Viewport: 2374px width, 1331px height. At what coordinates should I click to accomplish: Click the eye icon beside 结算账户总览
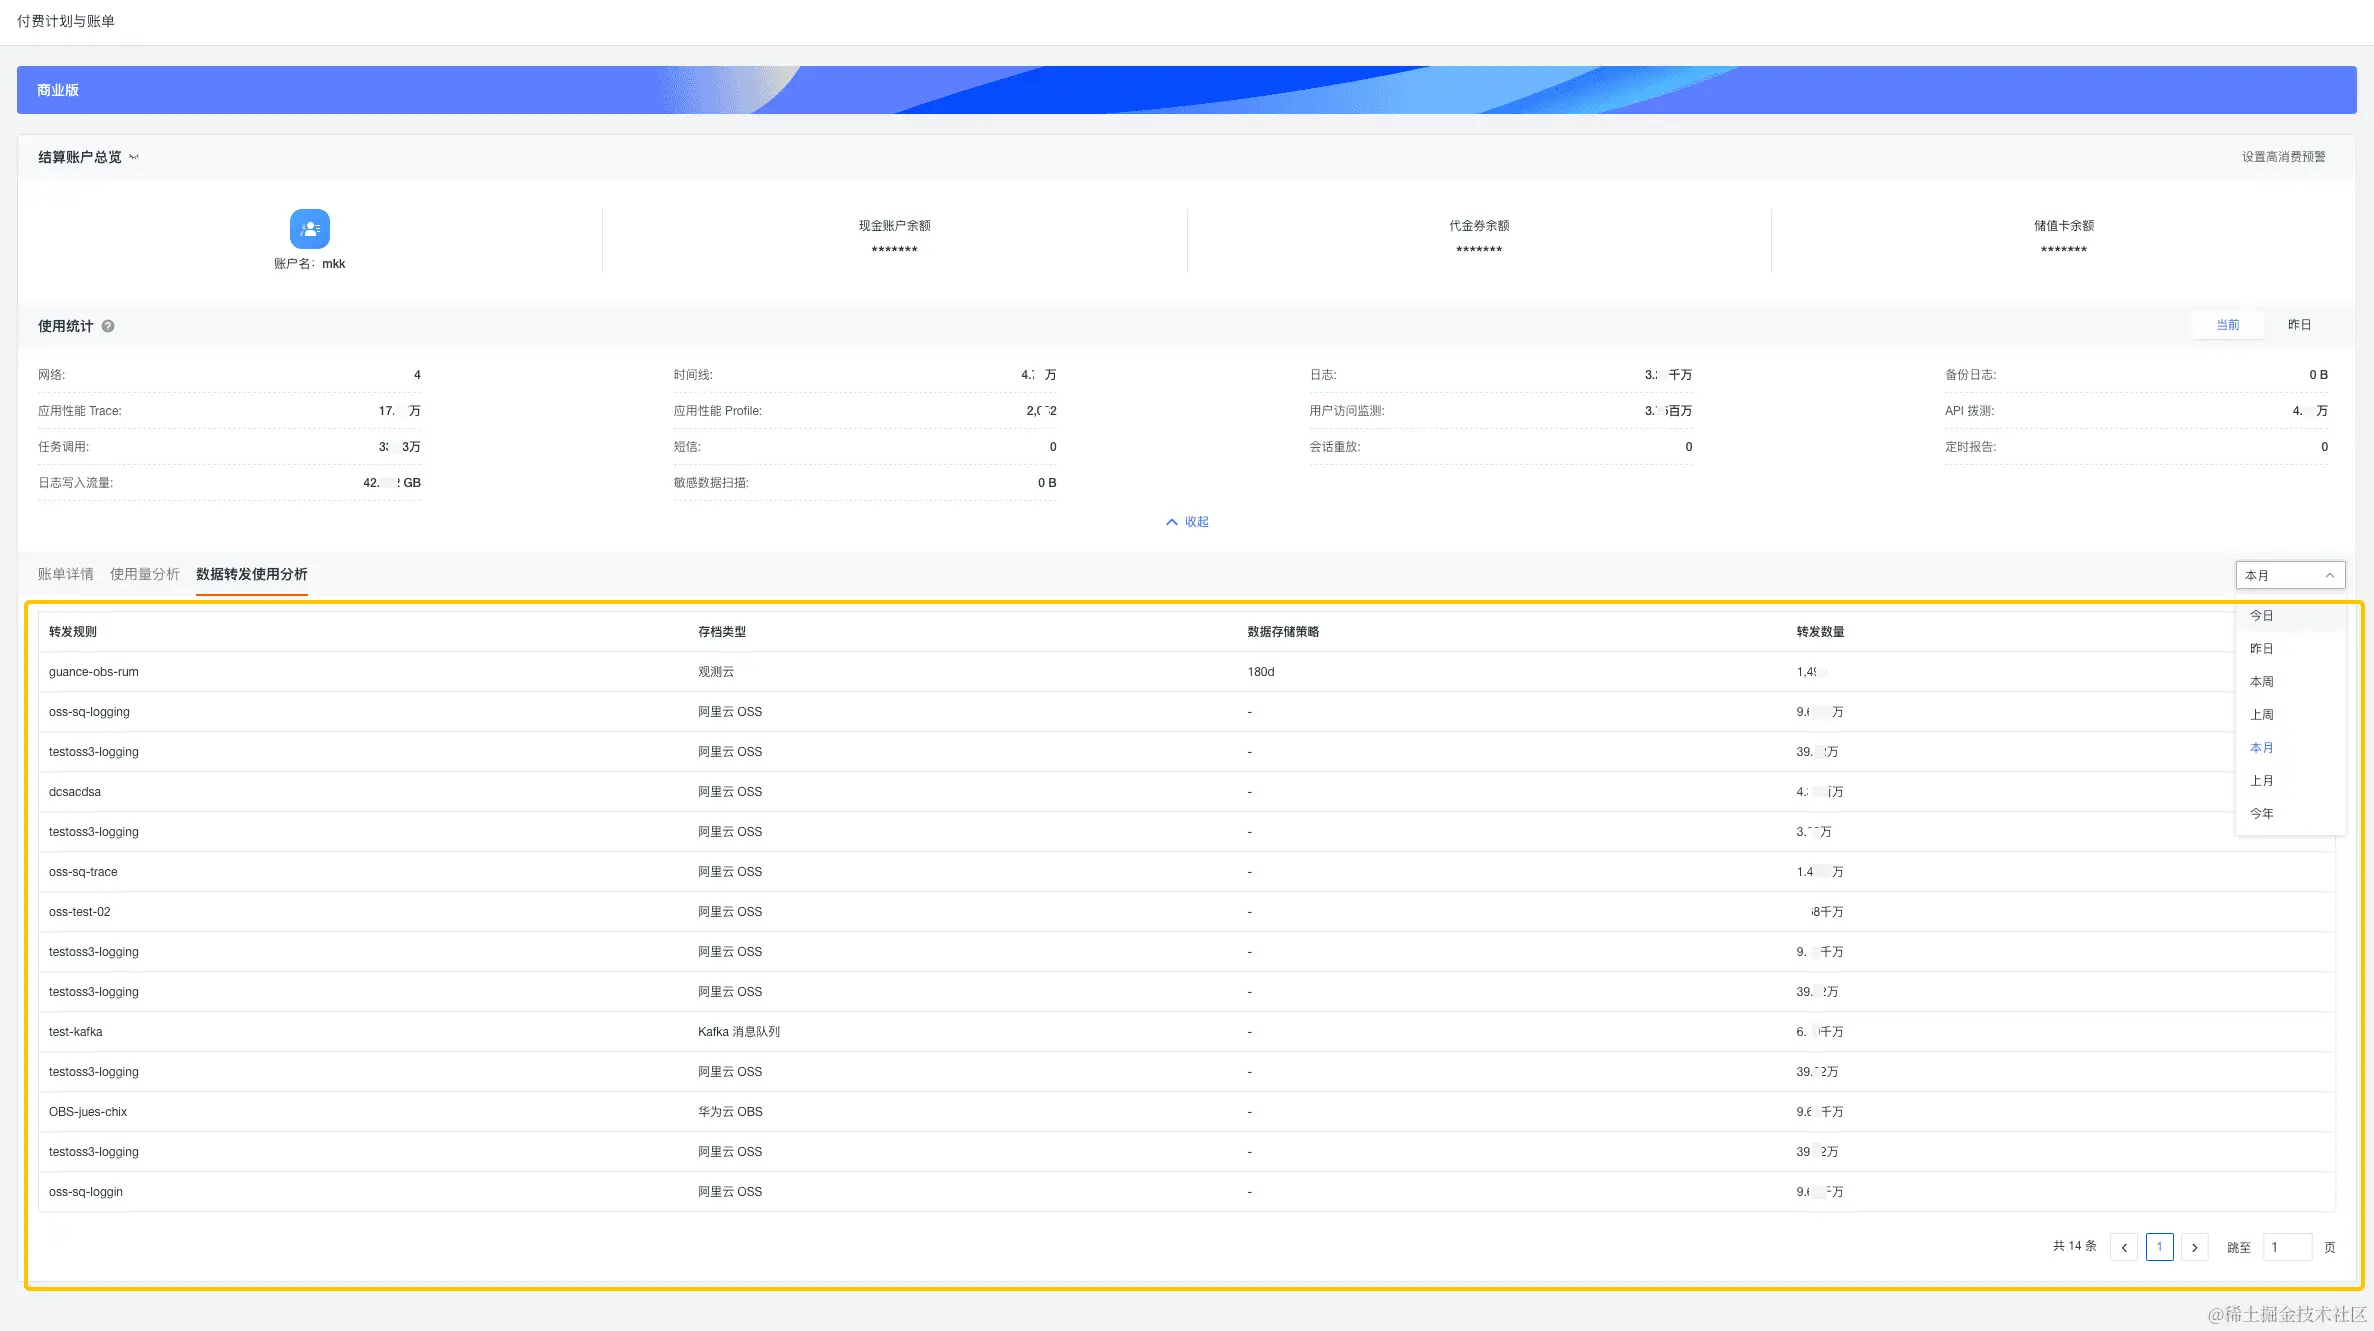coord(134,157)
